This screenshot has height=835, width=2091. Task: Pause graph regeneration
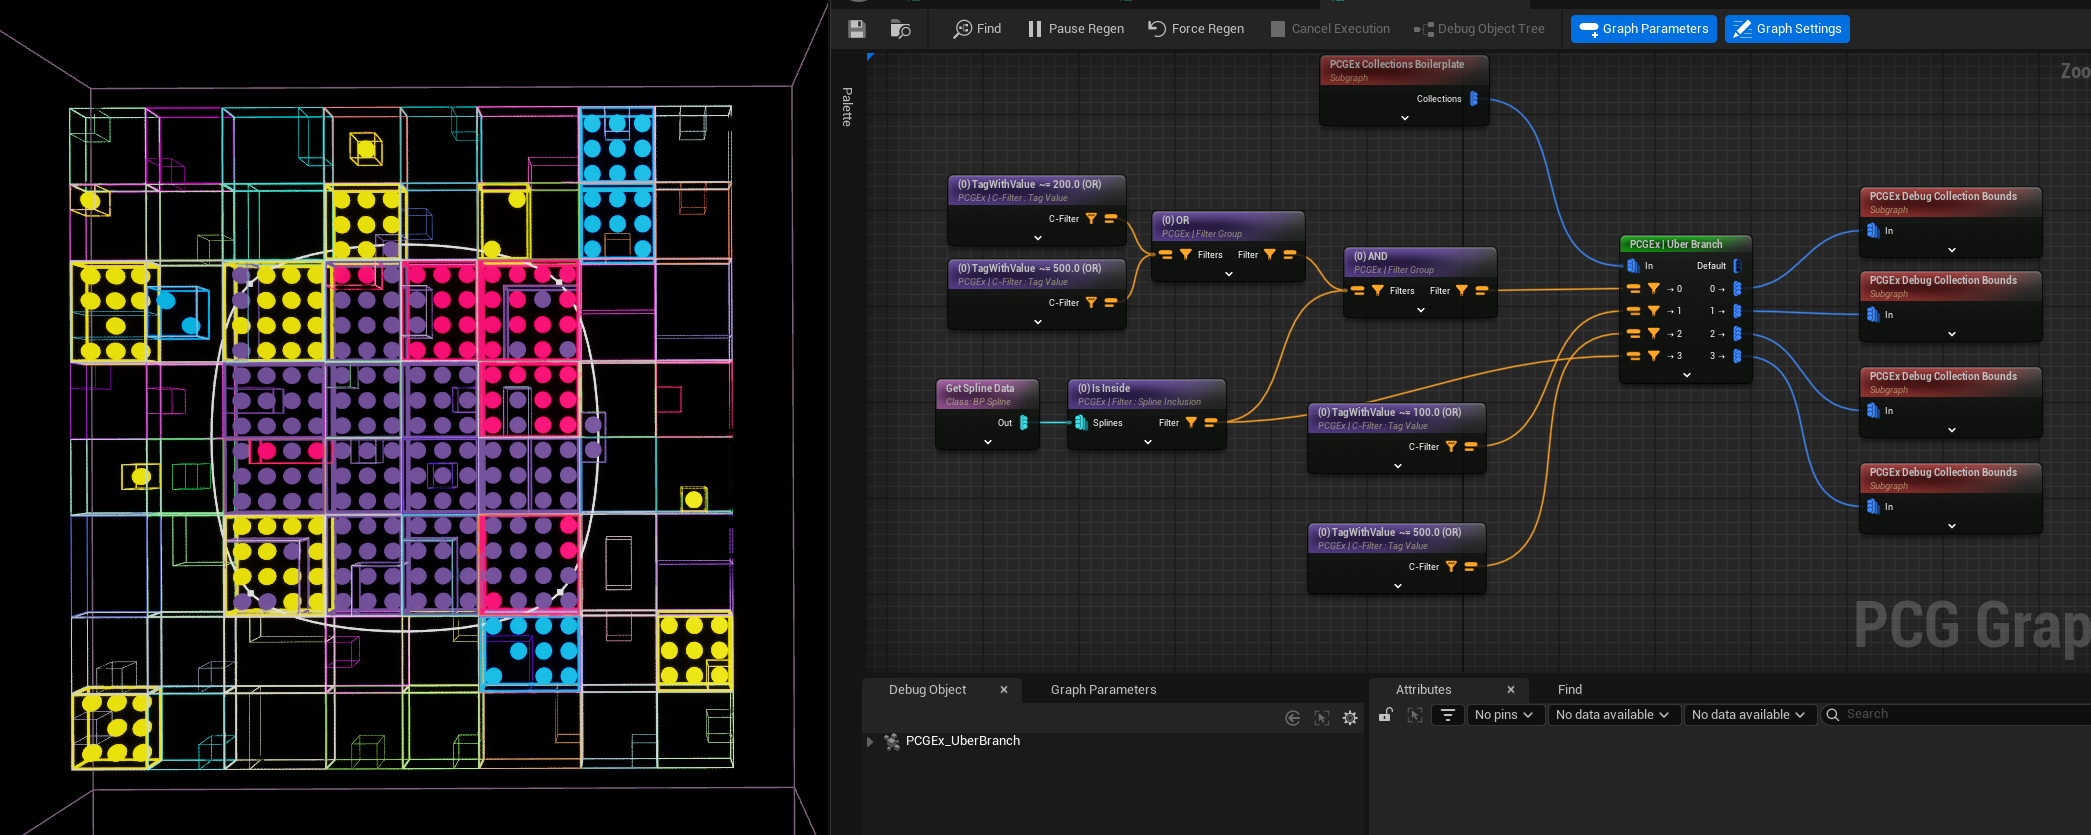coord(1076,29)
